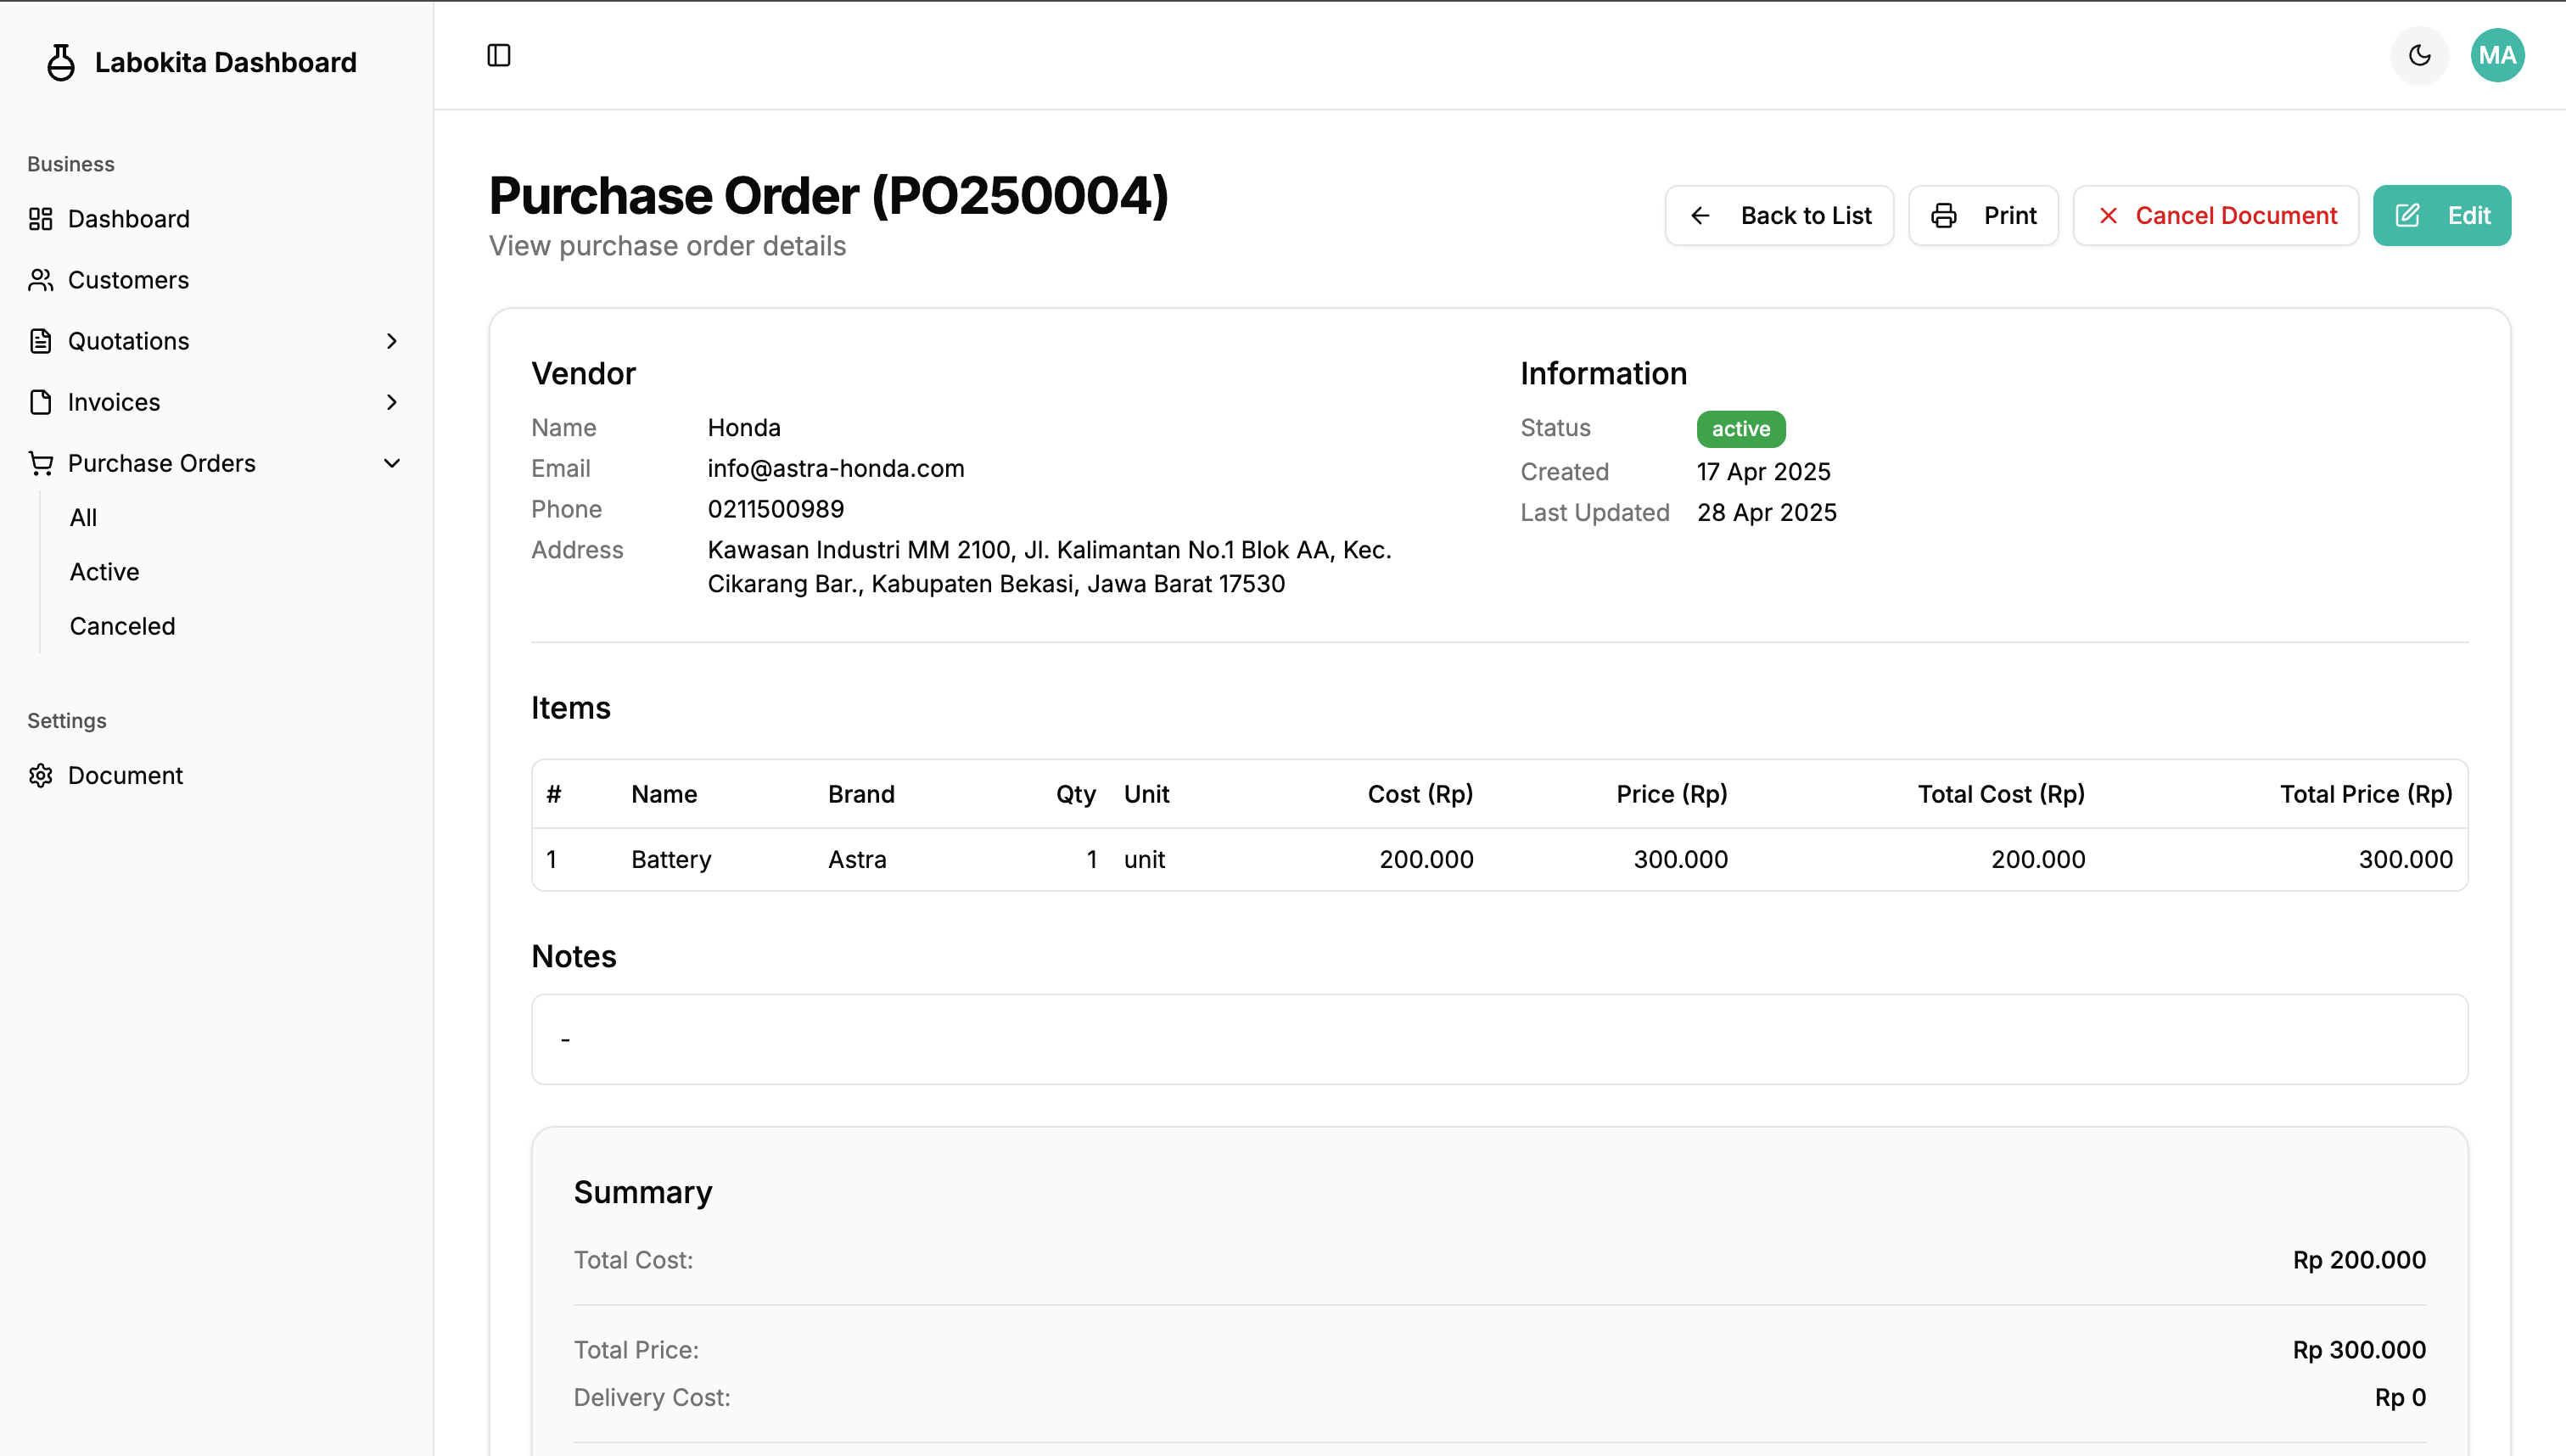
Task: Click Back to List button
Action: [1779, 215]
